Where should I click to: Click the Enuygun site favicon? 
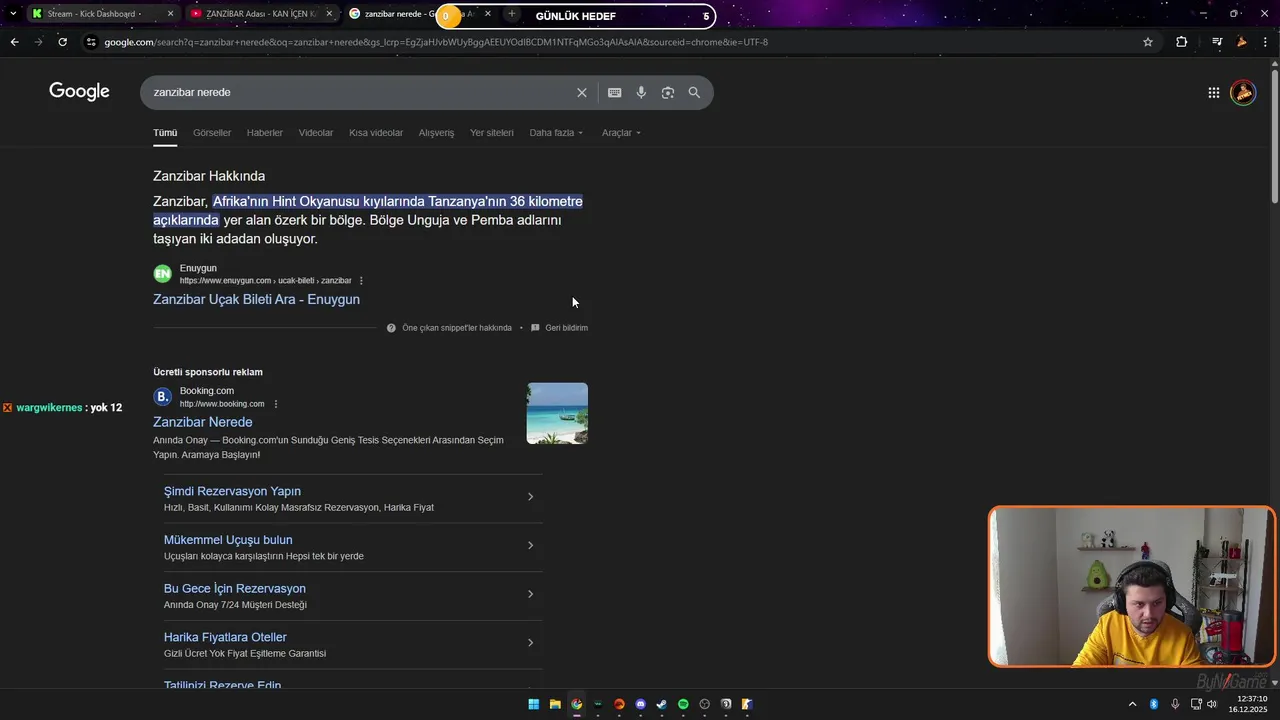[x=162, y=274]
